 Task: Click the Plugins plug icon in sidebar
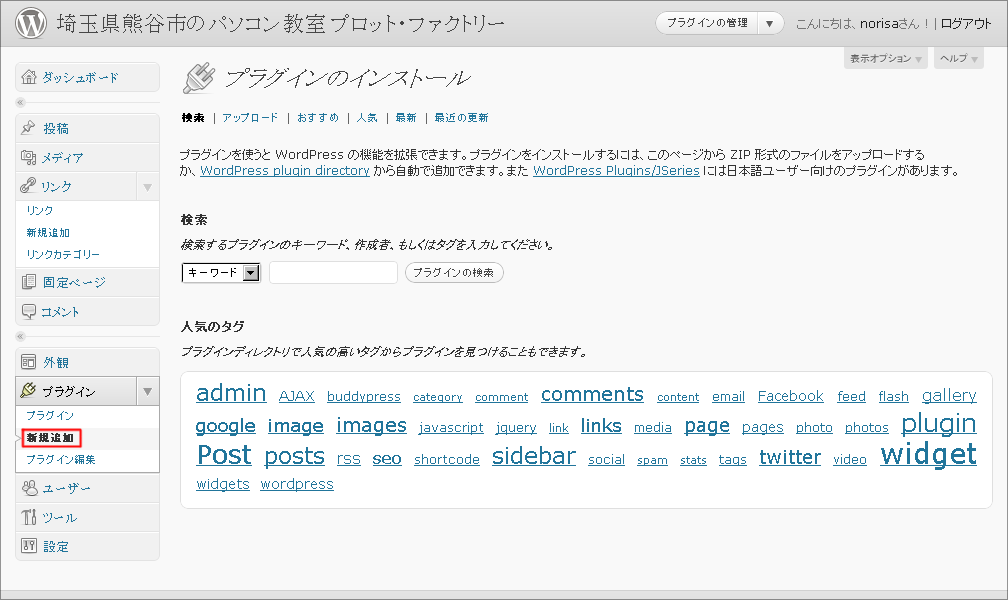pyautogui.click(x=28, y=390)
